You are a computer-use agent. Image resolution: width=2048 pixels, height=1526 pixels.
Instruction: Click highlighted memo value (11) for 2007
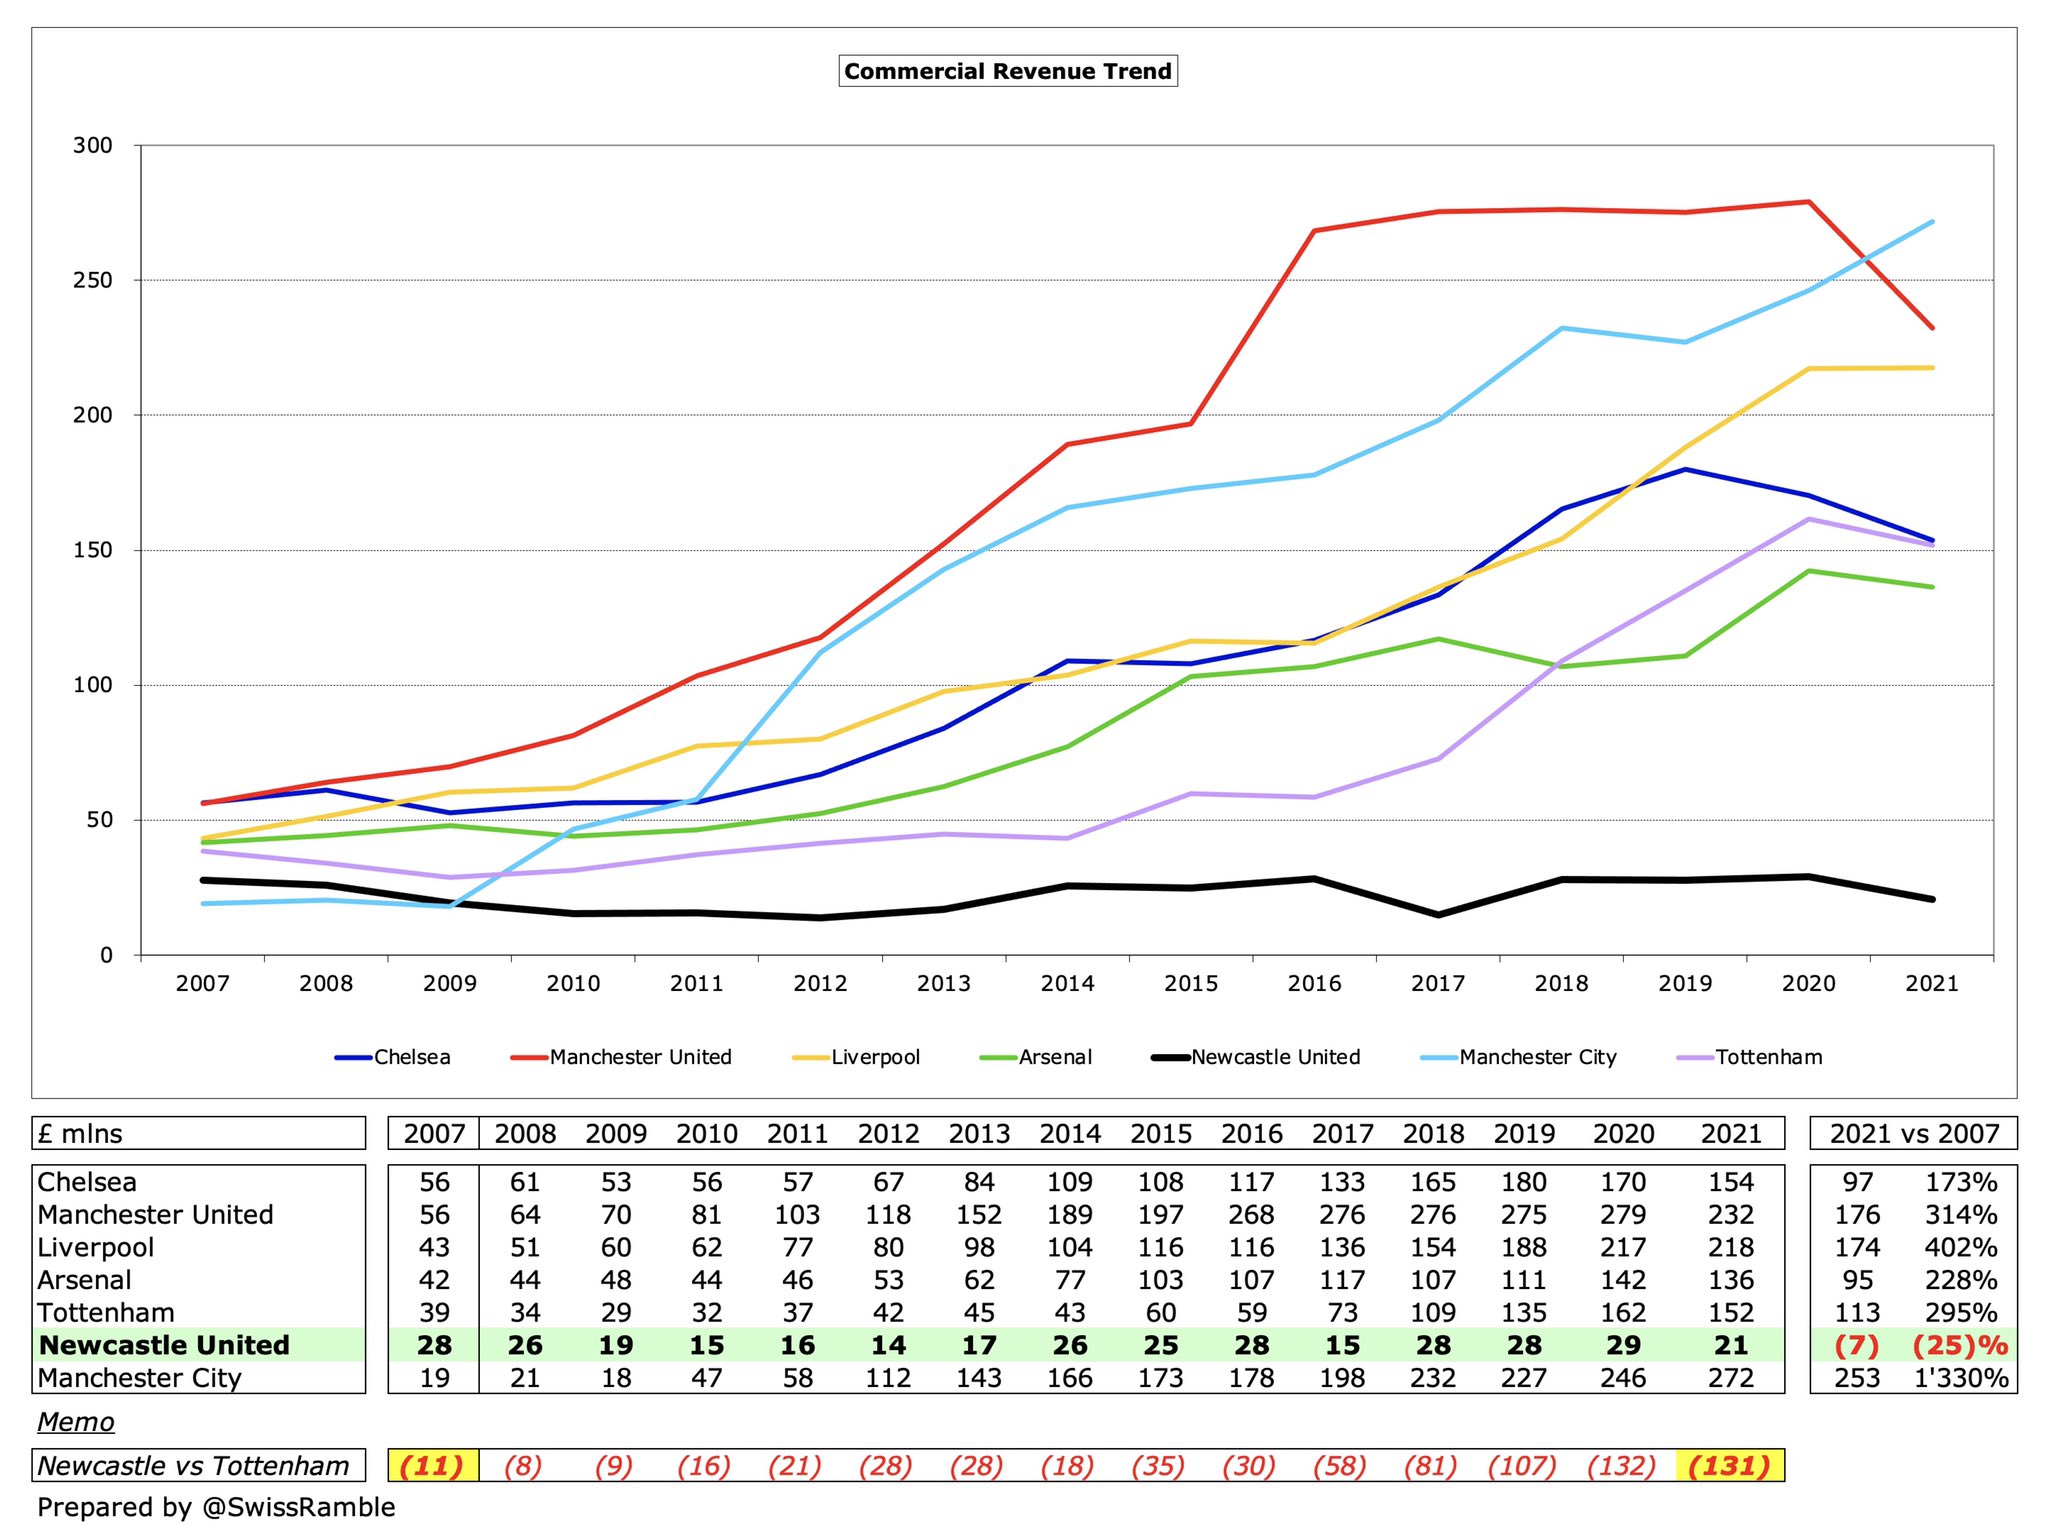click(432, 1466)
